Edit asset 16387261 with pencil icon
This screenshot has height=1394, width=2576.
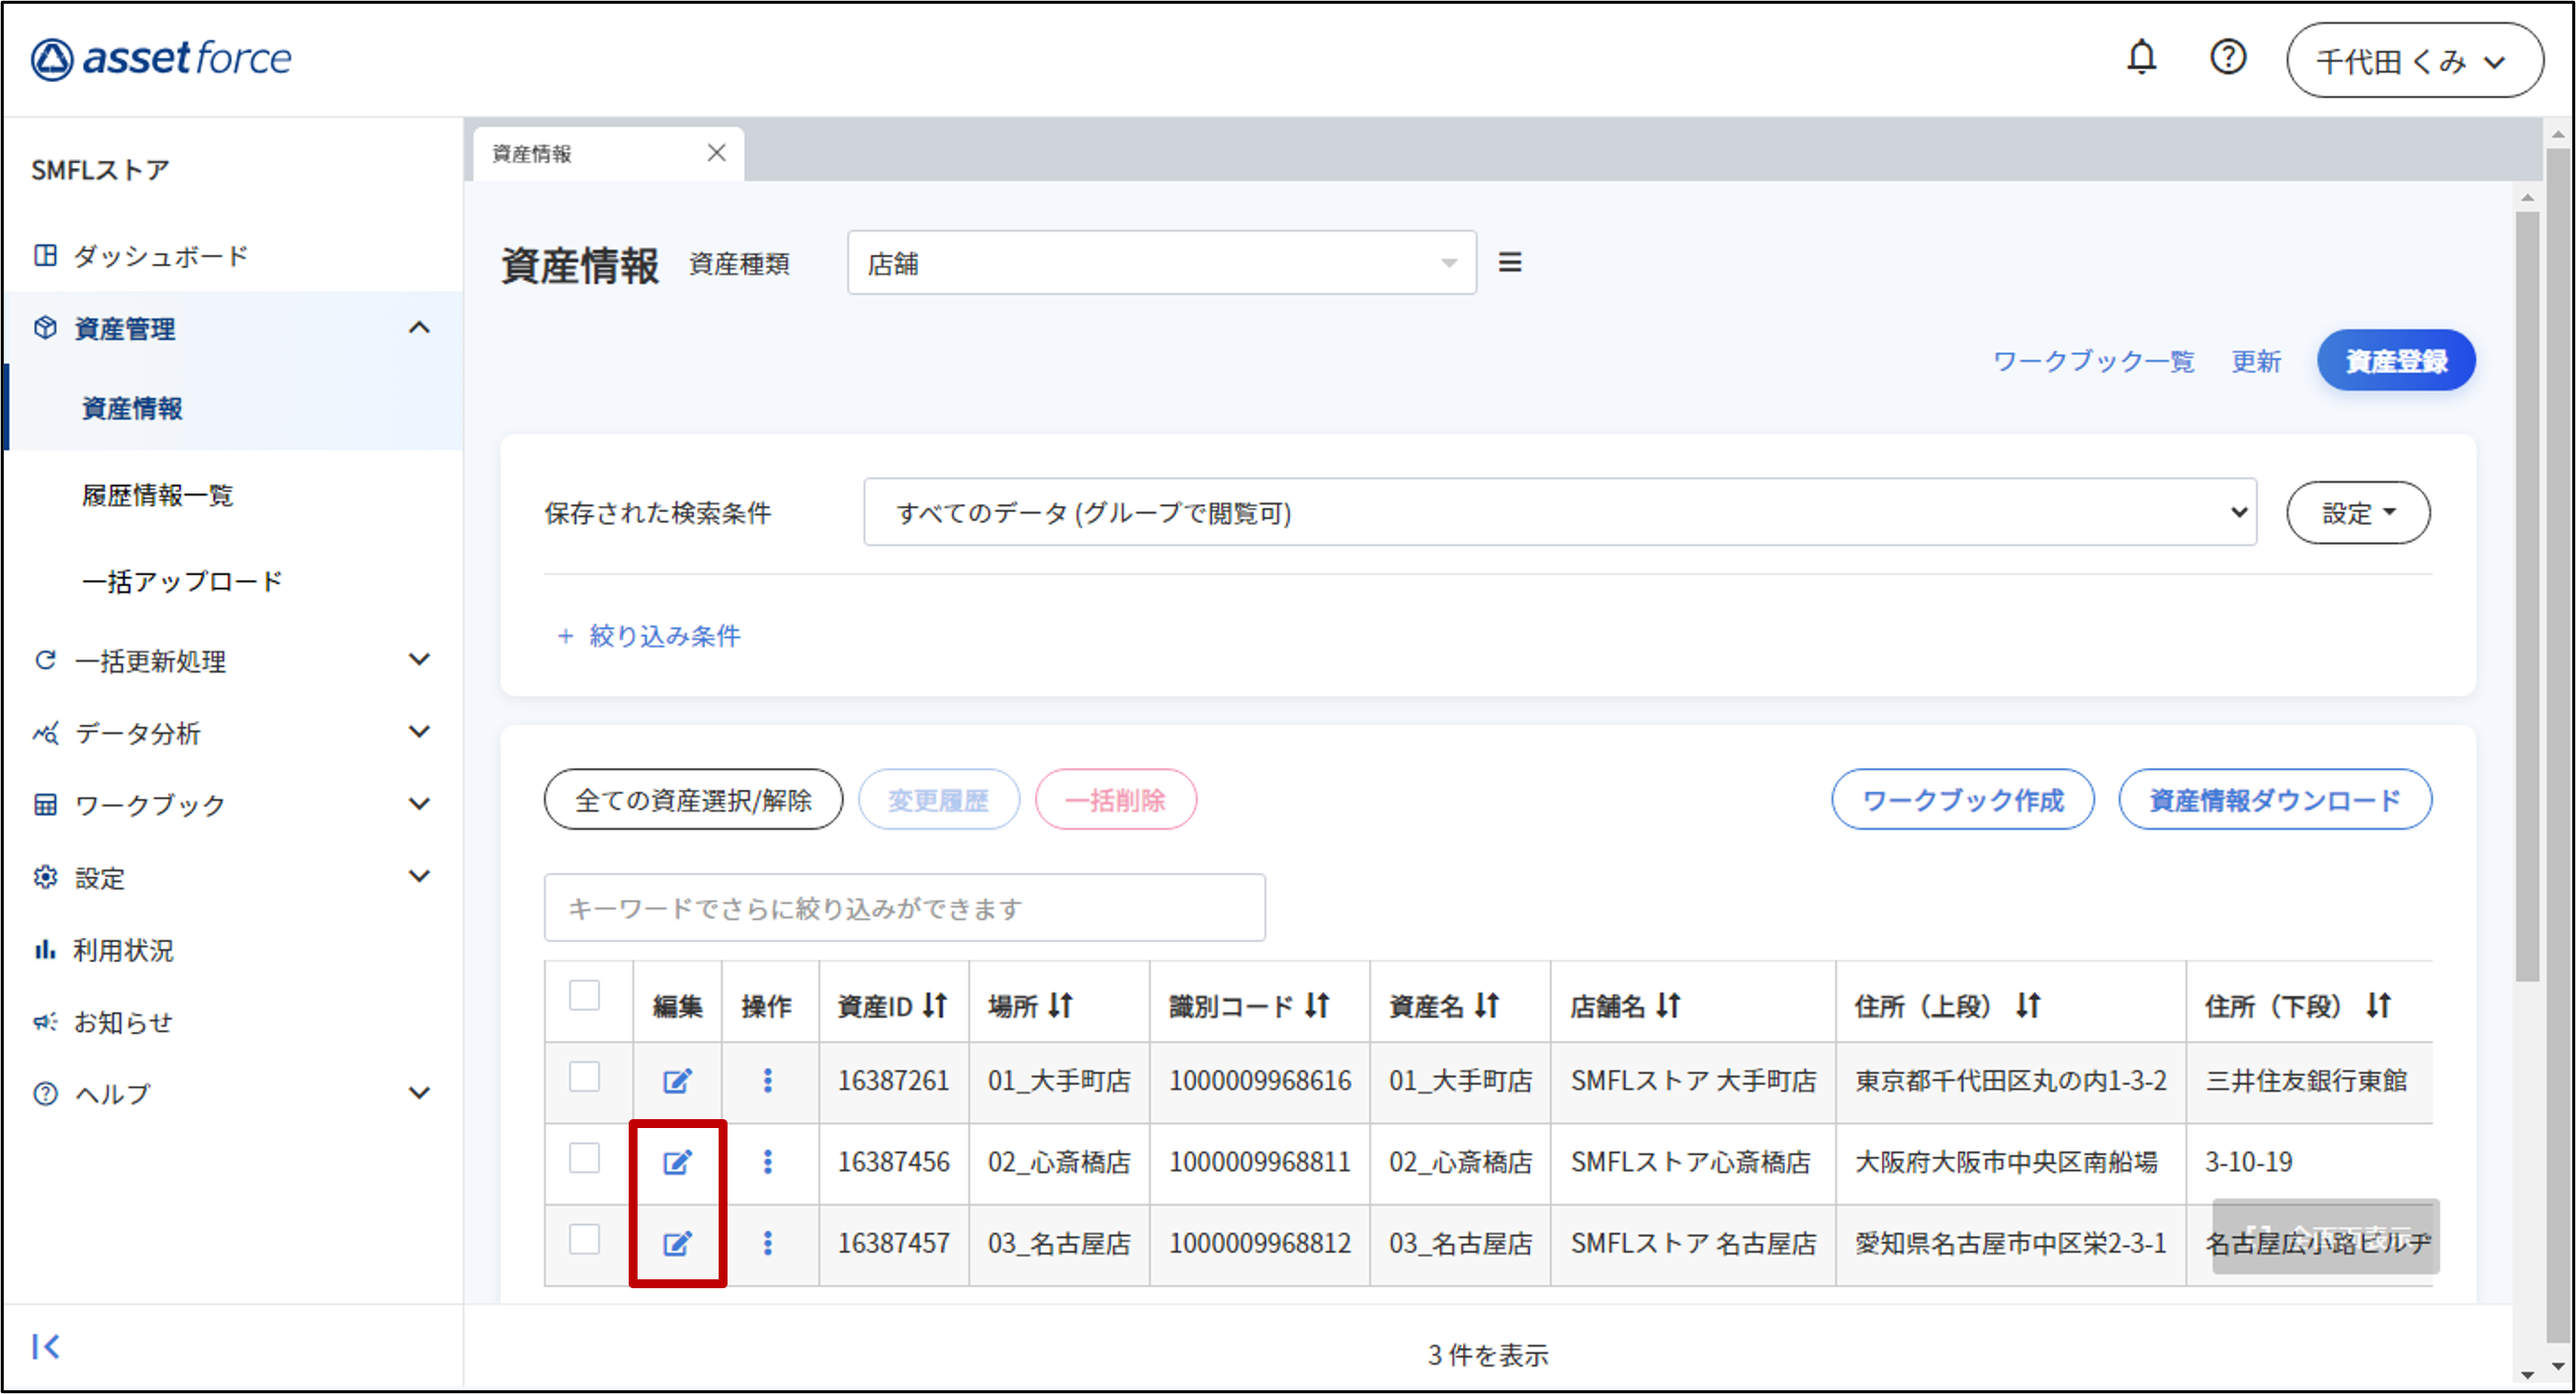point(677,1081)
